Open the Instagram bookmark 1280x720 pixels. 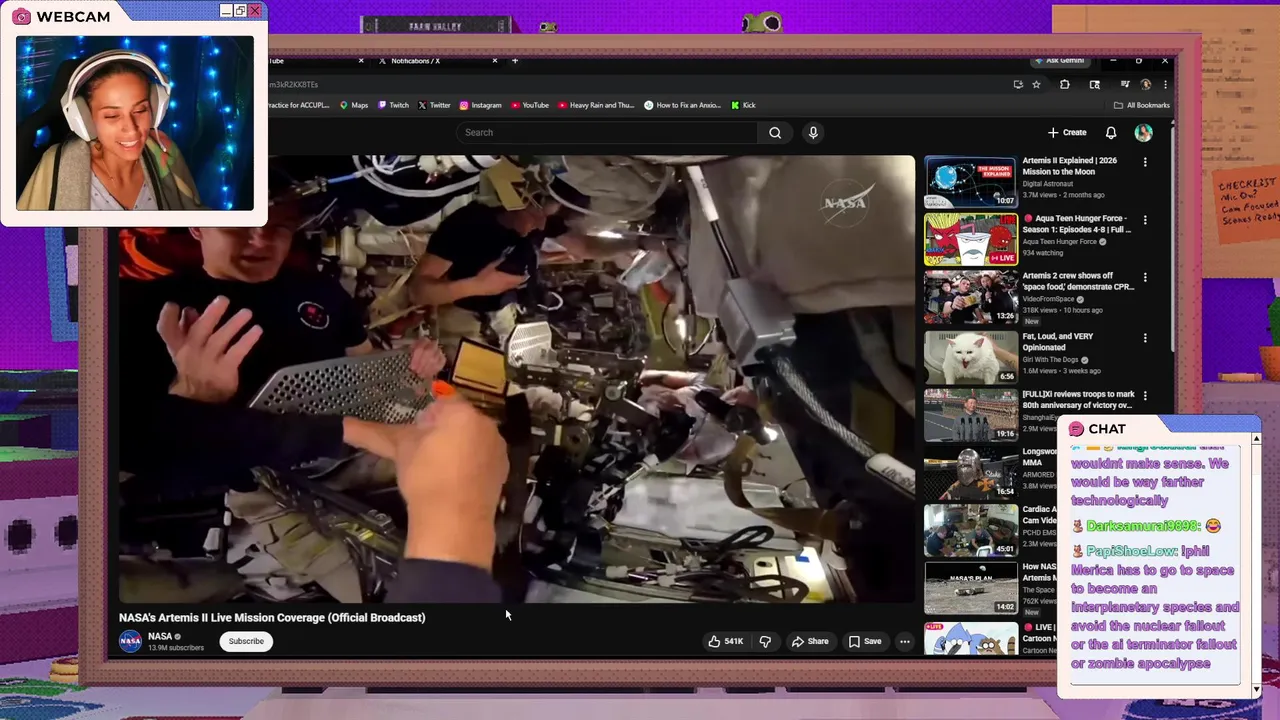480,105
